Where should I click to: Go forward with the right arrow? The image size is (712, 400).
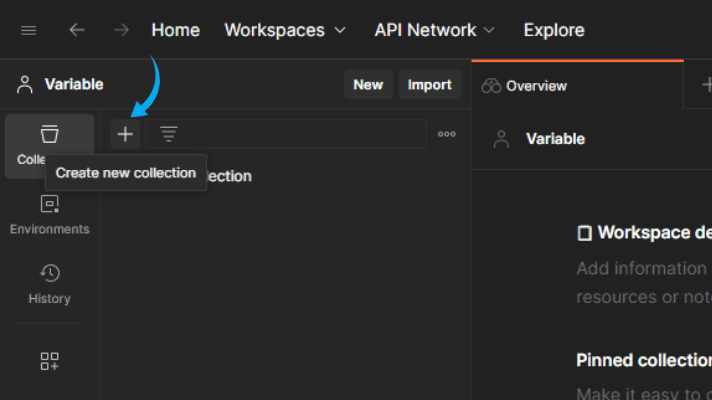[121, 30]
